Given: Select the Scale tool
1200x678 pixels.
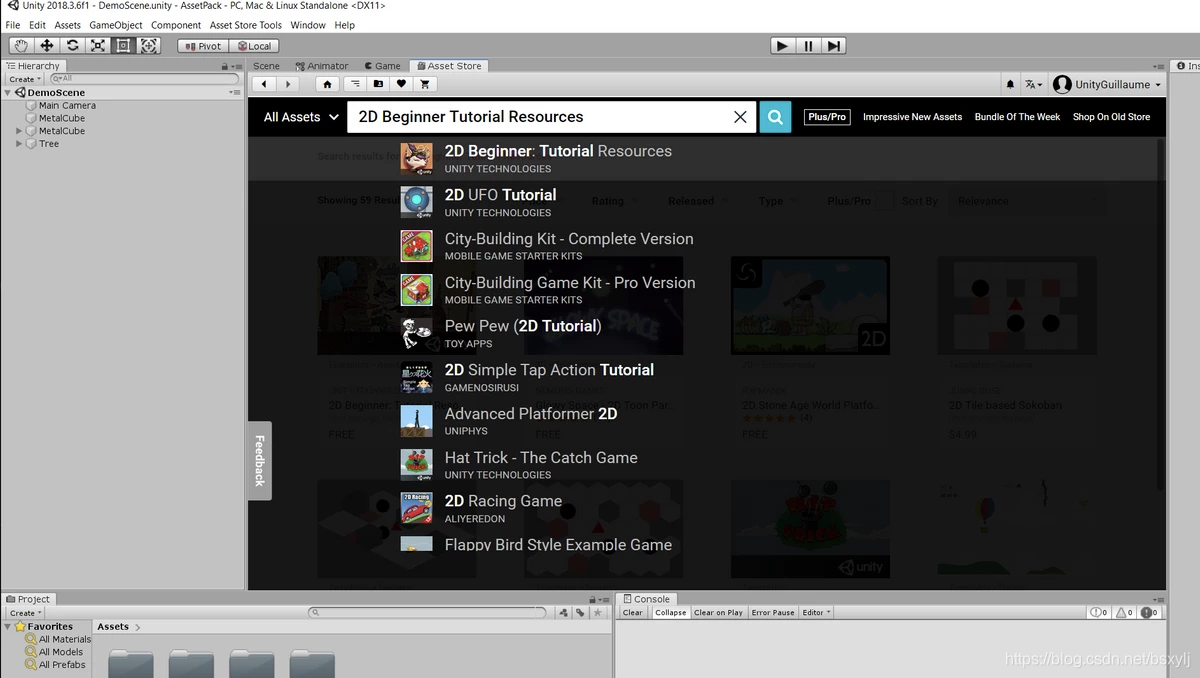Looking at the screenshot, I should (98, 45).
